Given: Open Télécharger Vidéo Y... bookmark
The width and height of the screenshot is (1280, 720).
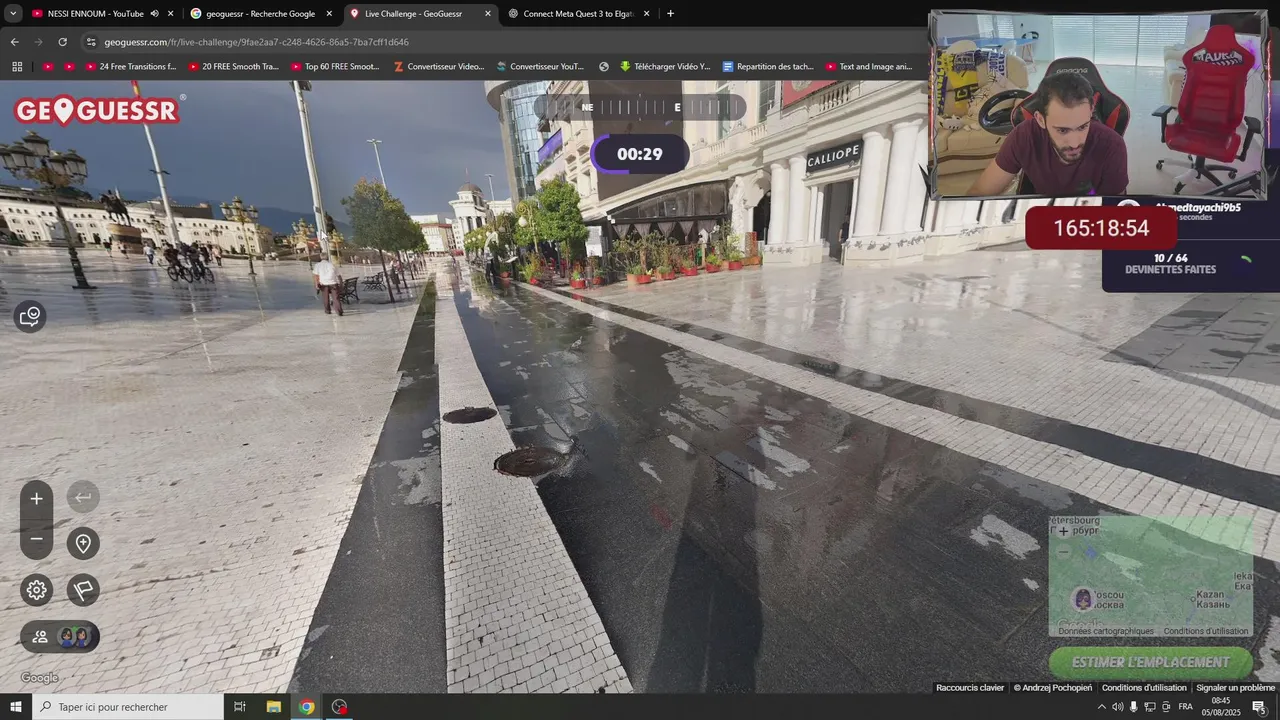Looking at the screenshot, I should 664,67.
